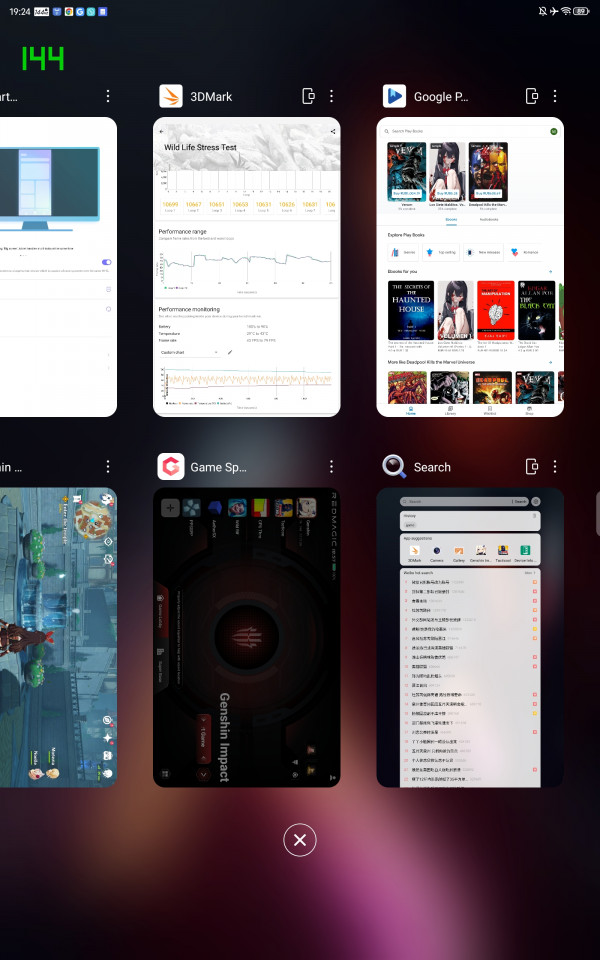
Task: Open the Genshin gameplay preview card
Action: click(58, 637)
